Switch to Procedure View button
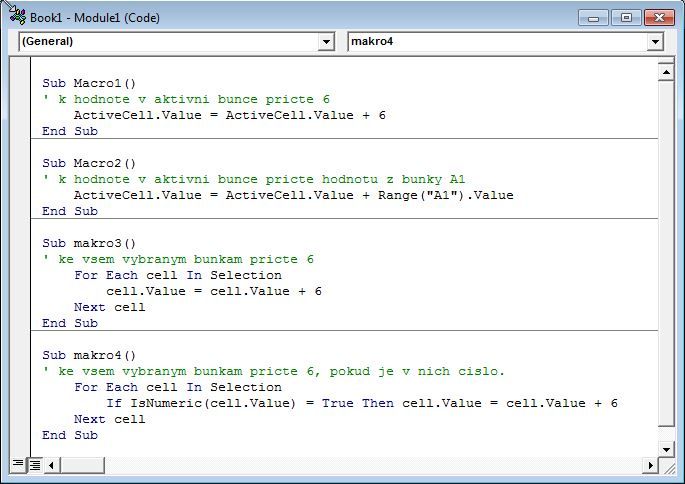 tap(18, 464)
